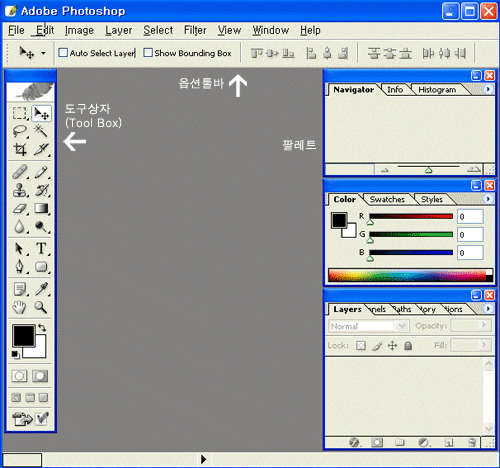Toggle Lock image pixels brush icon
The width and height of the screenshot is (500, 468).
(x=377, y=346)
